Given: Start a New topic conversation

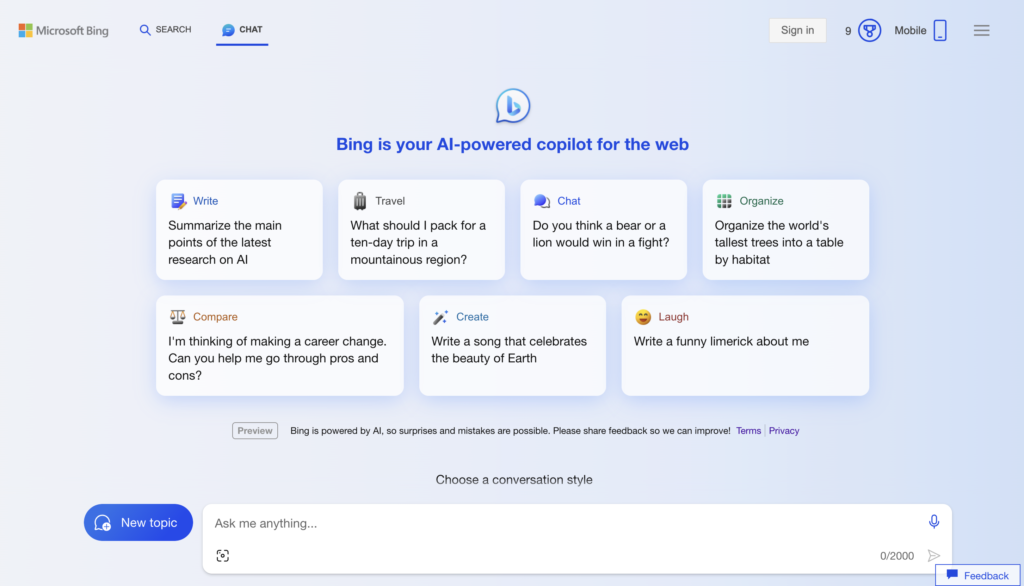Looking at the screenshot, I should (x=138, y=522).
